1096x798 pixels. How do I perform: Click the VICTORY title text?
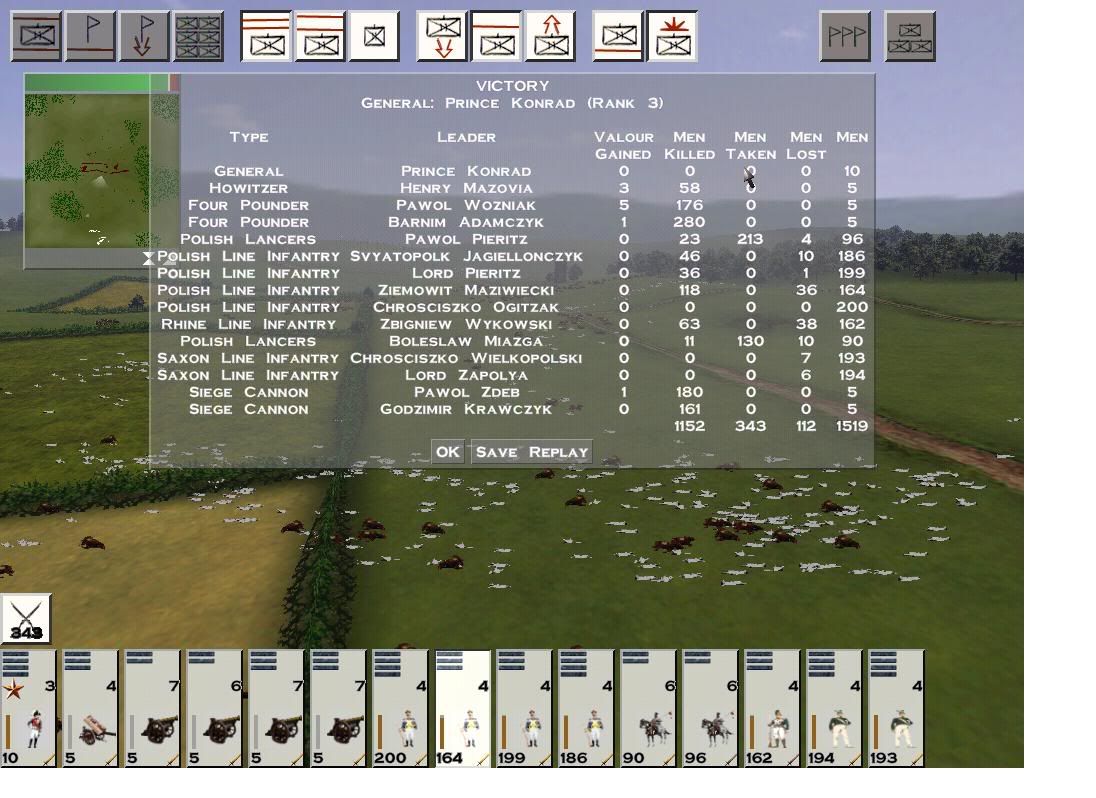512,86
